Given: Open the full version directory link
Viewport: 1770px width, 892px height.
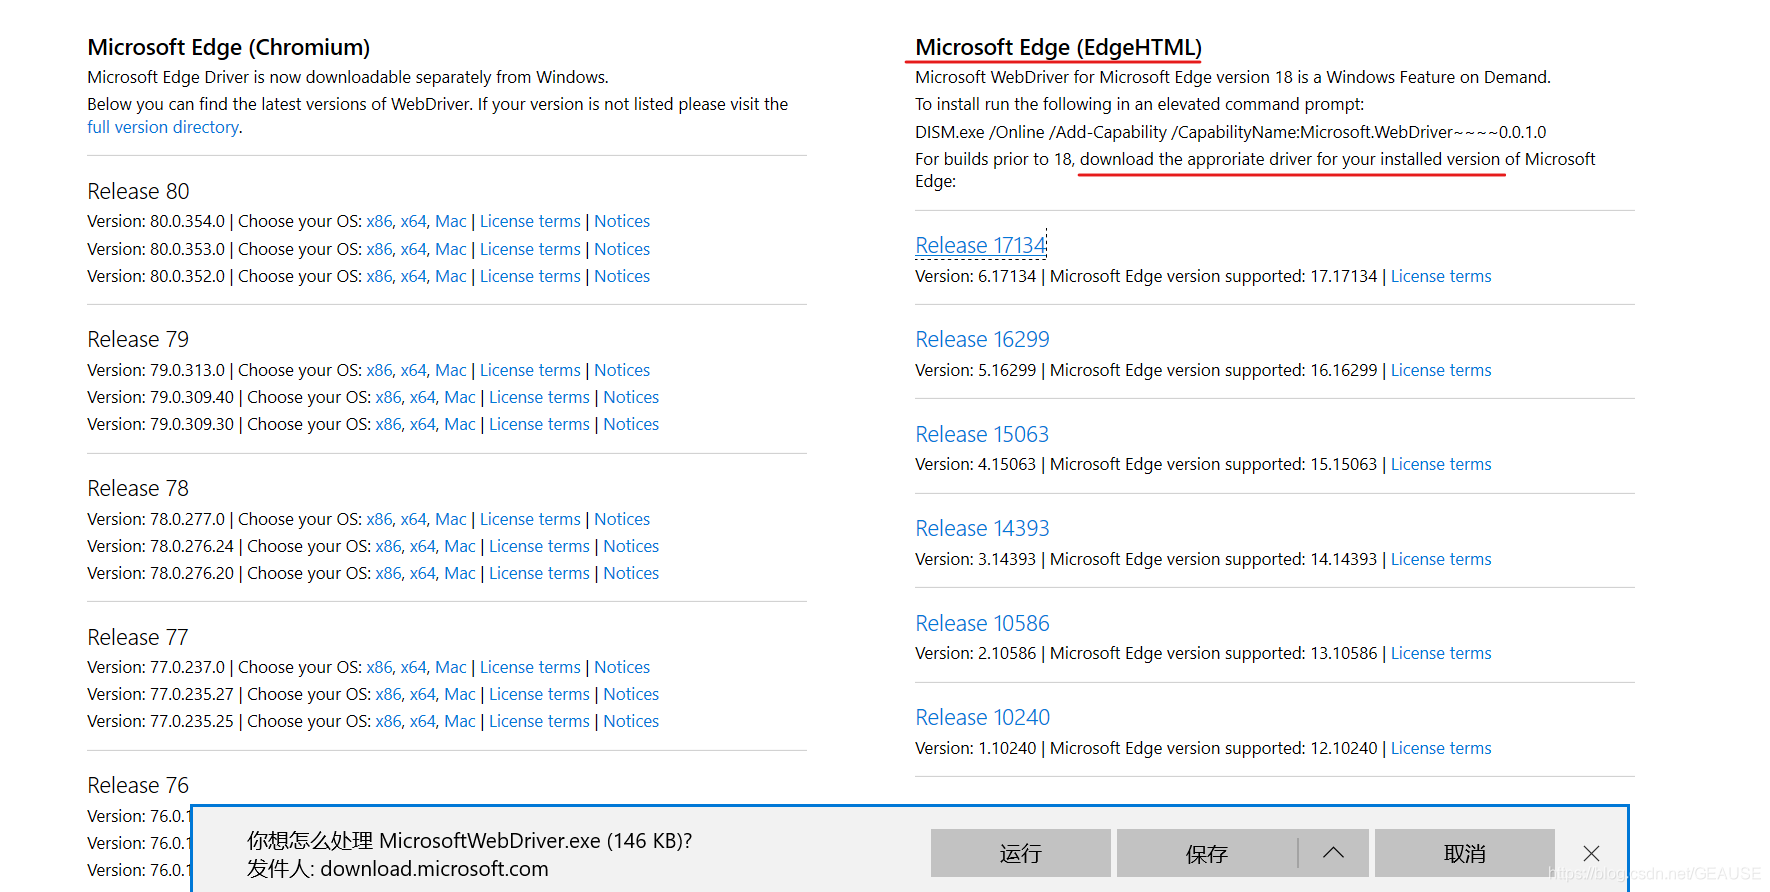Looking at the screenshot, I should [163, 127].
